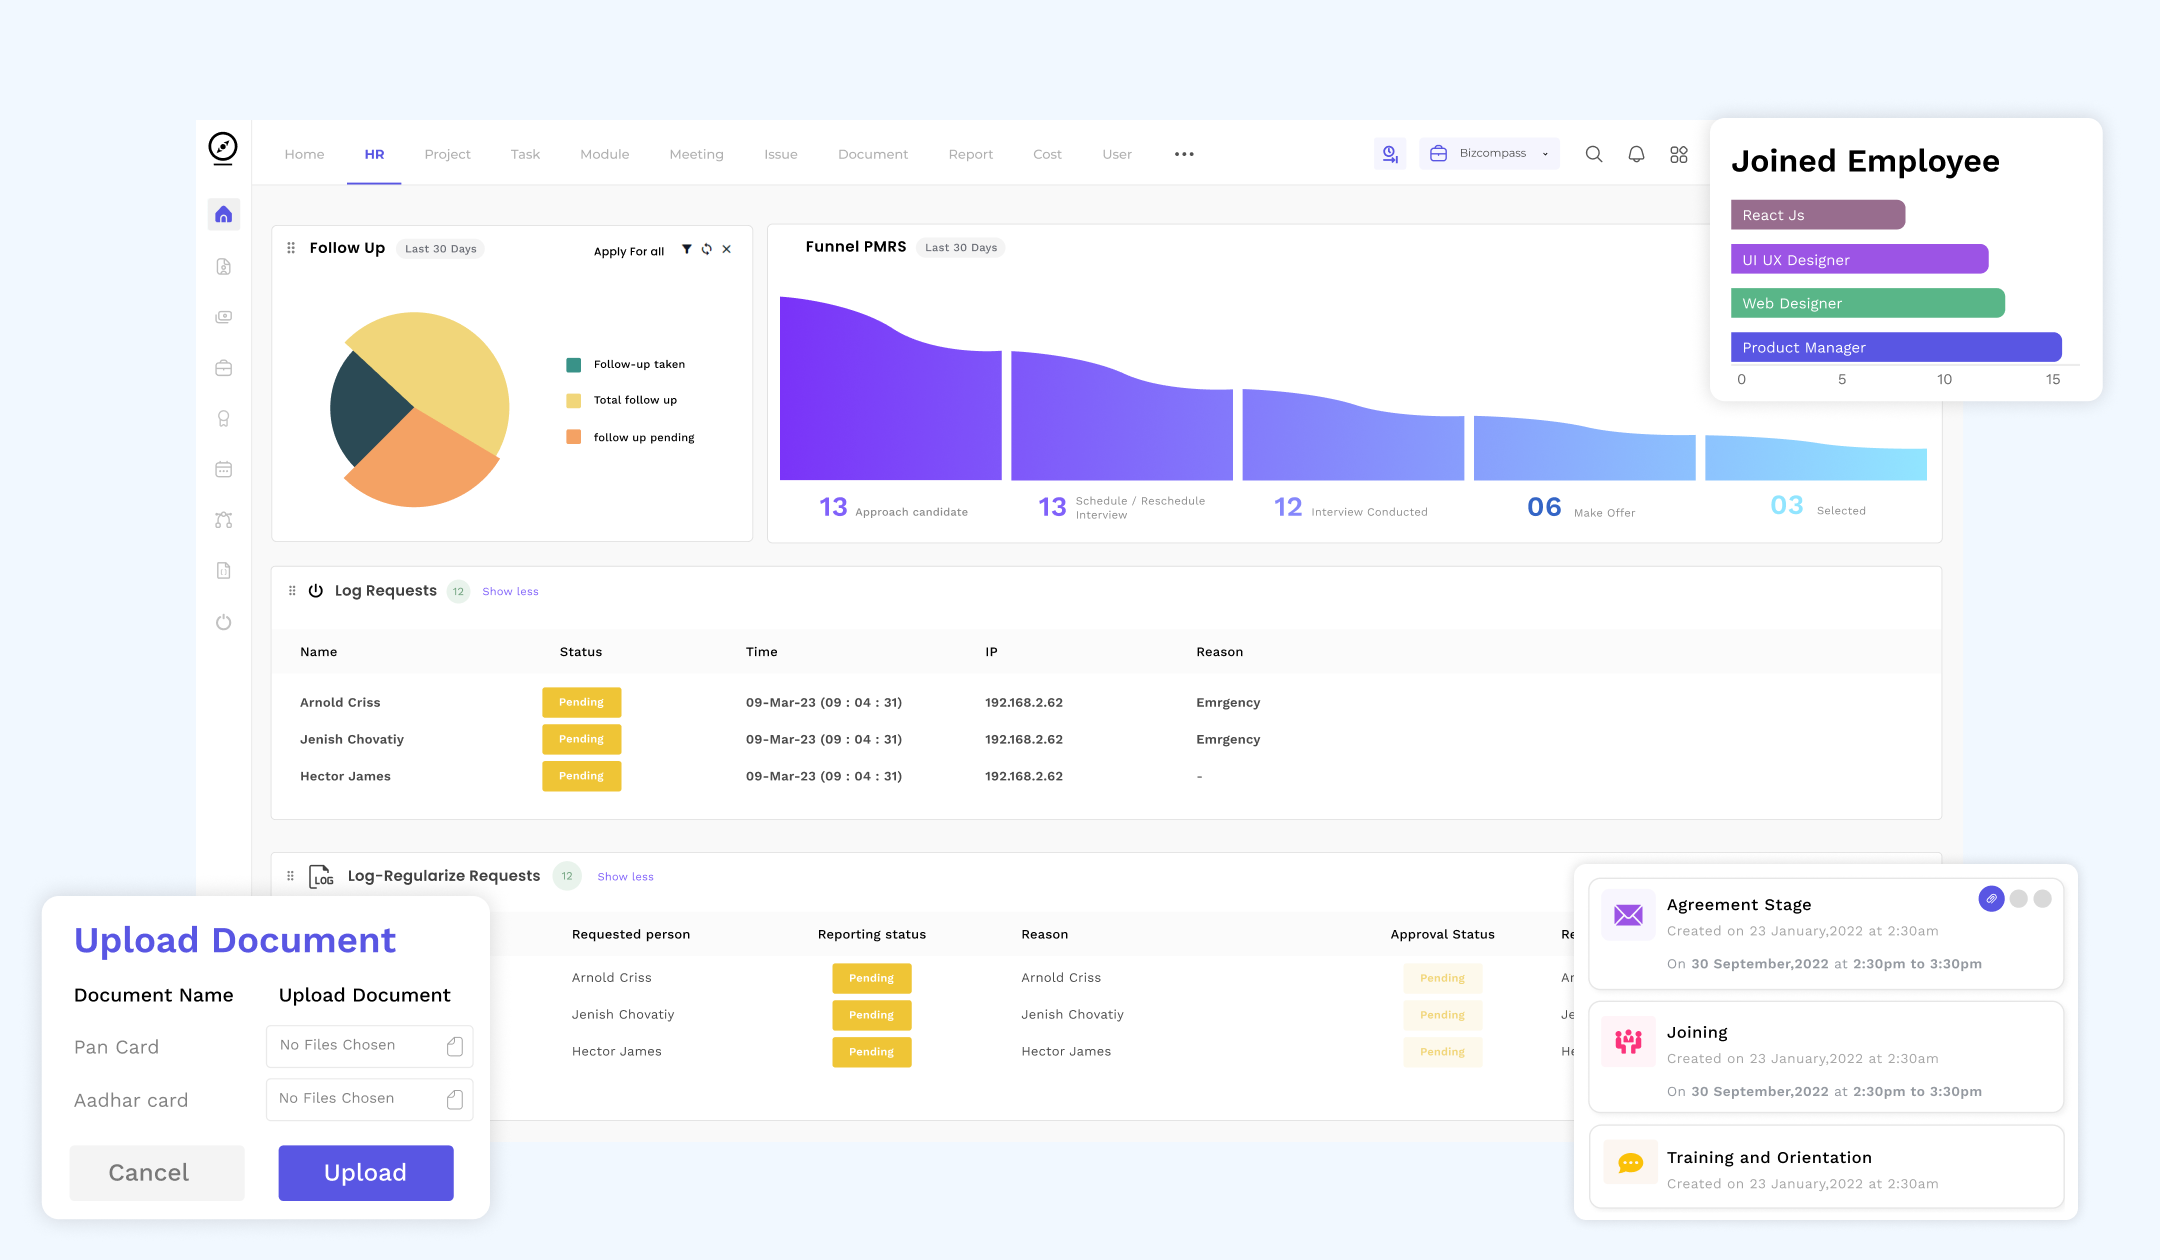Open the calendar icon in sidebar
This screenshot has width=2160, height=1260.
224,469
